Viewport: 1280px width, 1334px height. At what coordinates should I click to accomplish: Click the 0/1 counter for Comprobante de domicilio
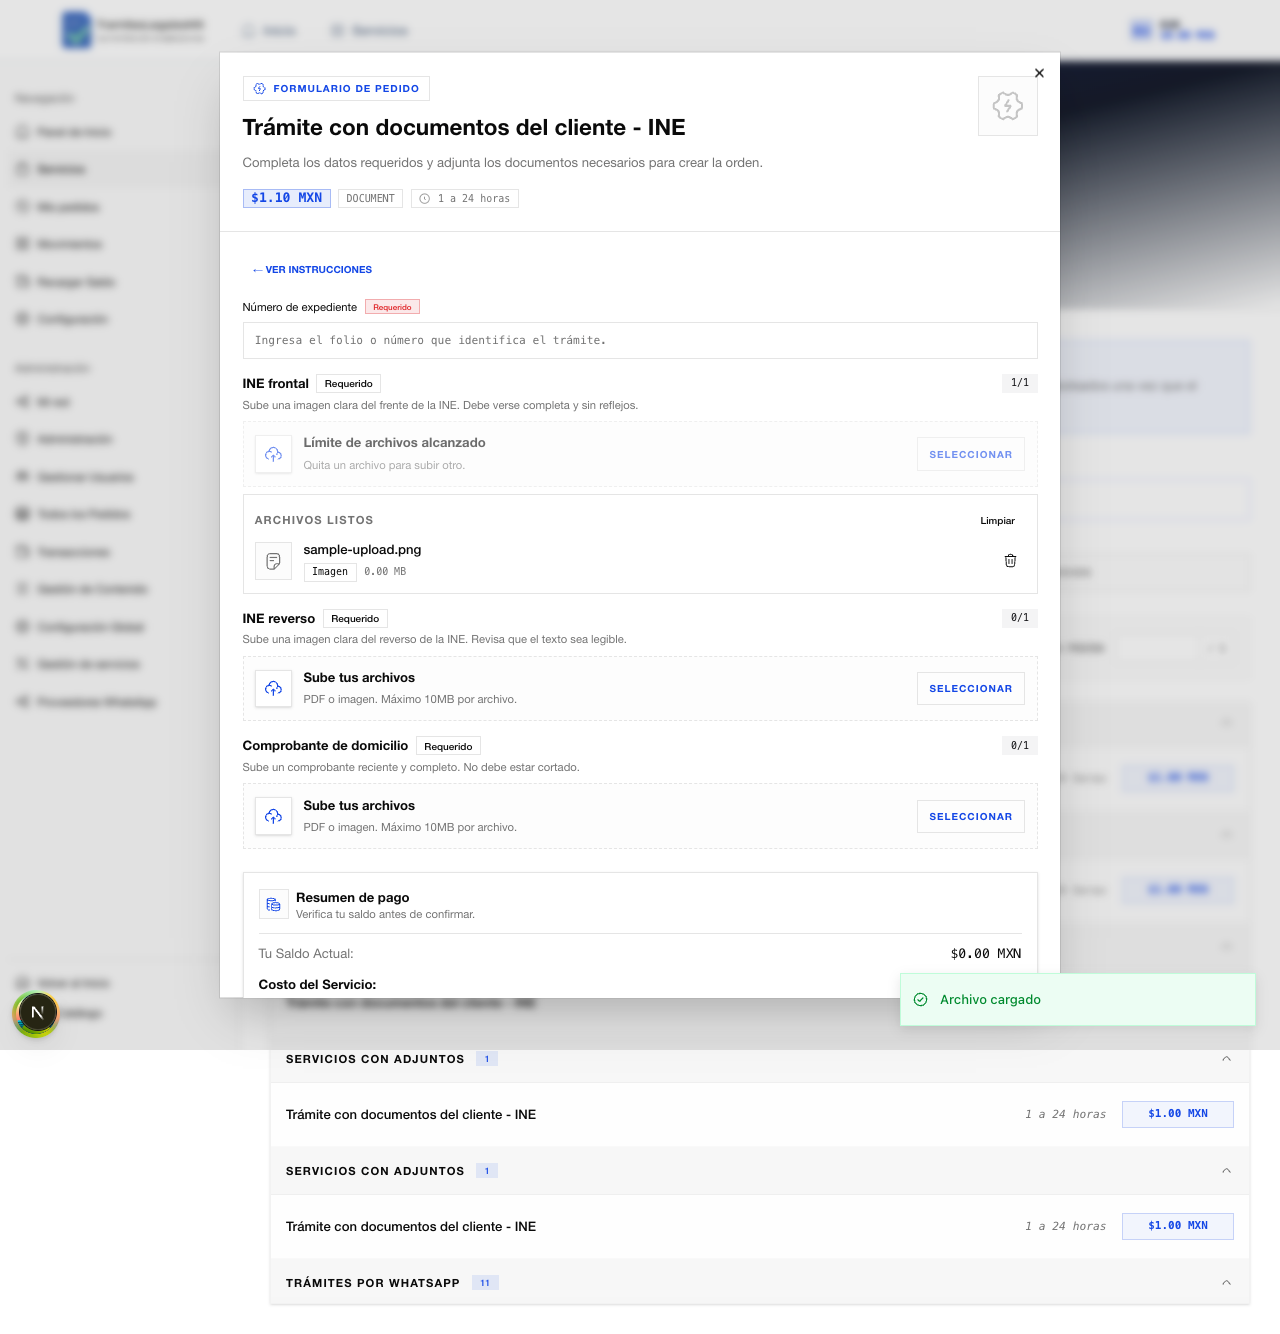click(1020, 746)
